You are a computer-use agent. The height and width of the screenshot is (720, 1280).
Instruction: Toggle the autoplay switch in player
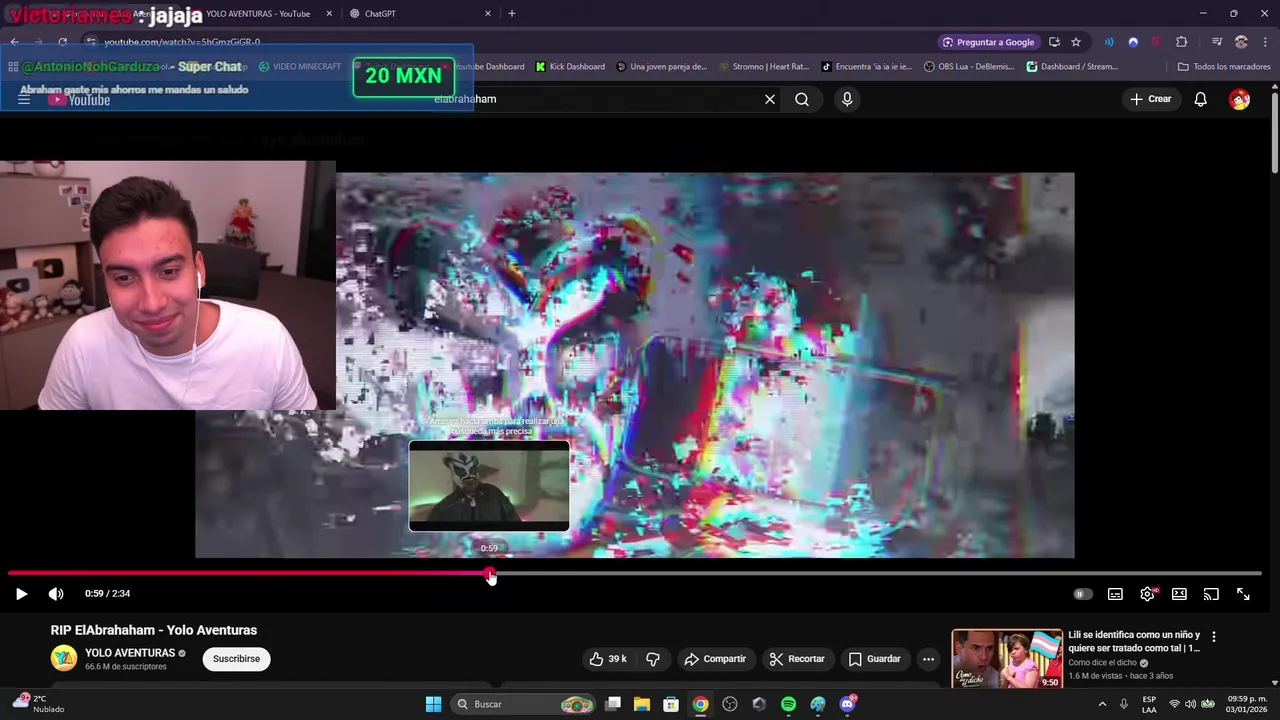click(x=1082, y=594)
